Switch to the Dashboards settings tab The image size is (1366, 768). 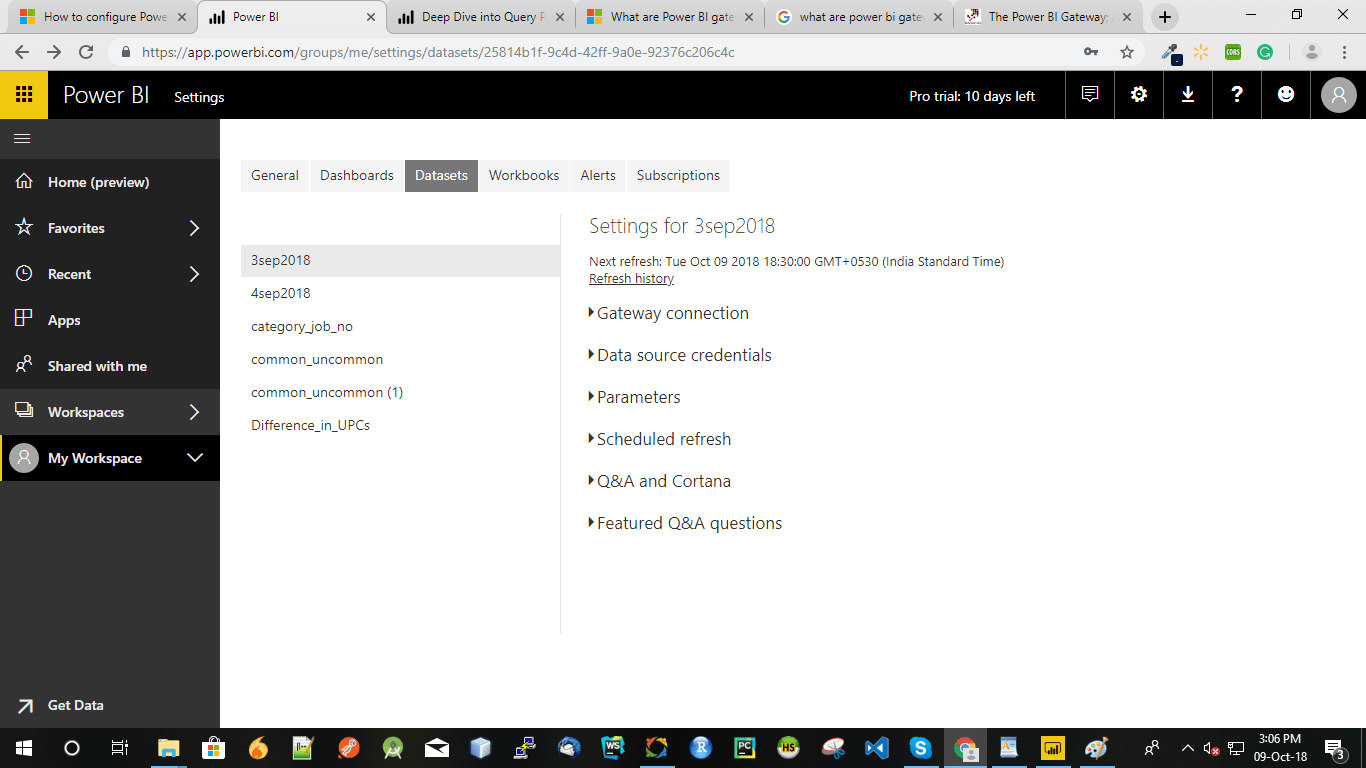(x=357, y=175)
